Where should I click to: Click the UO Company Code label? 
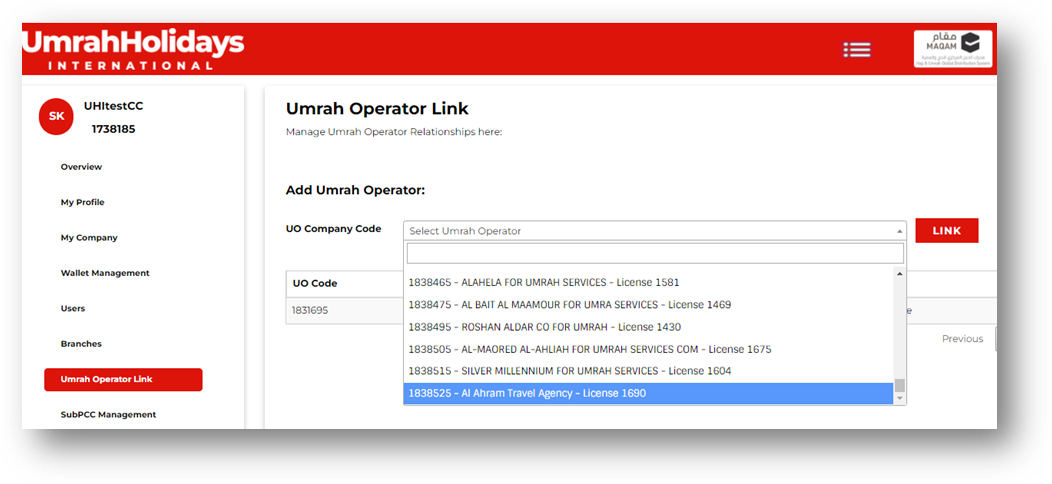333,229
